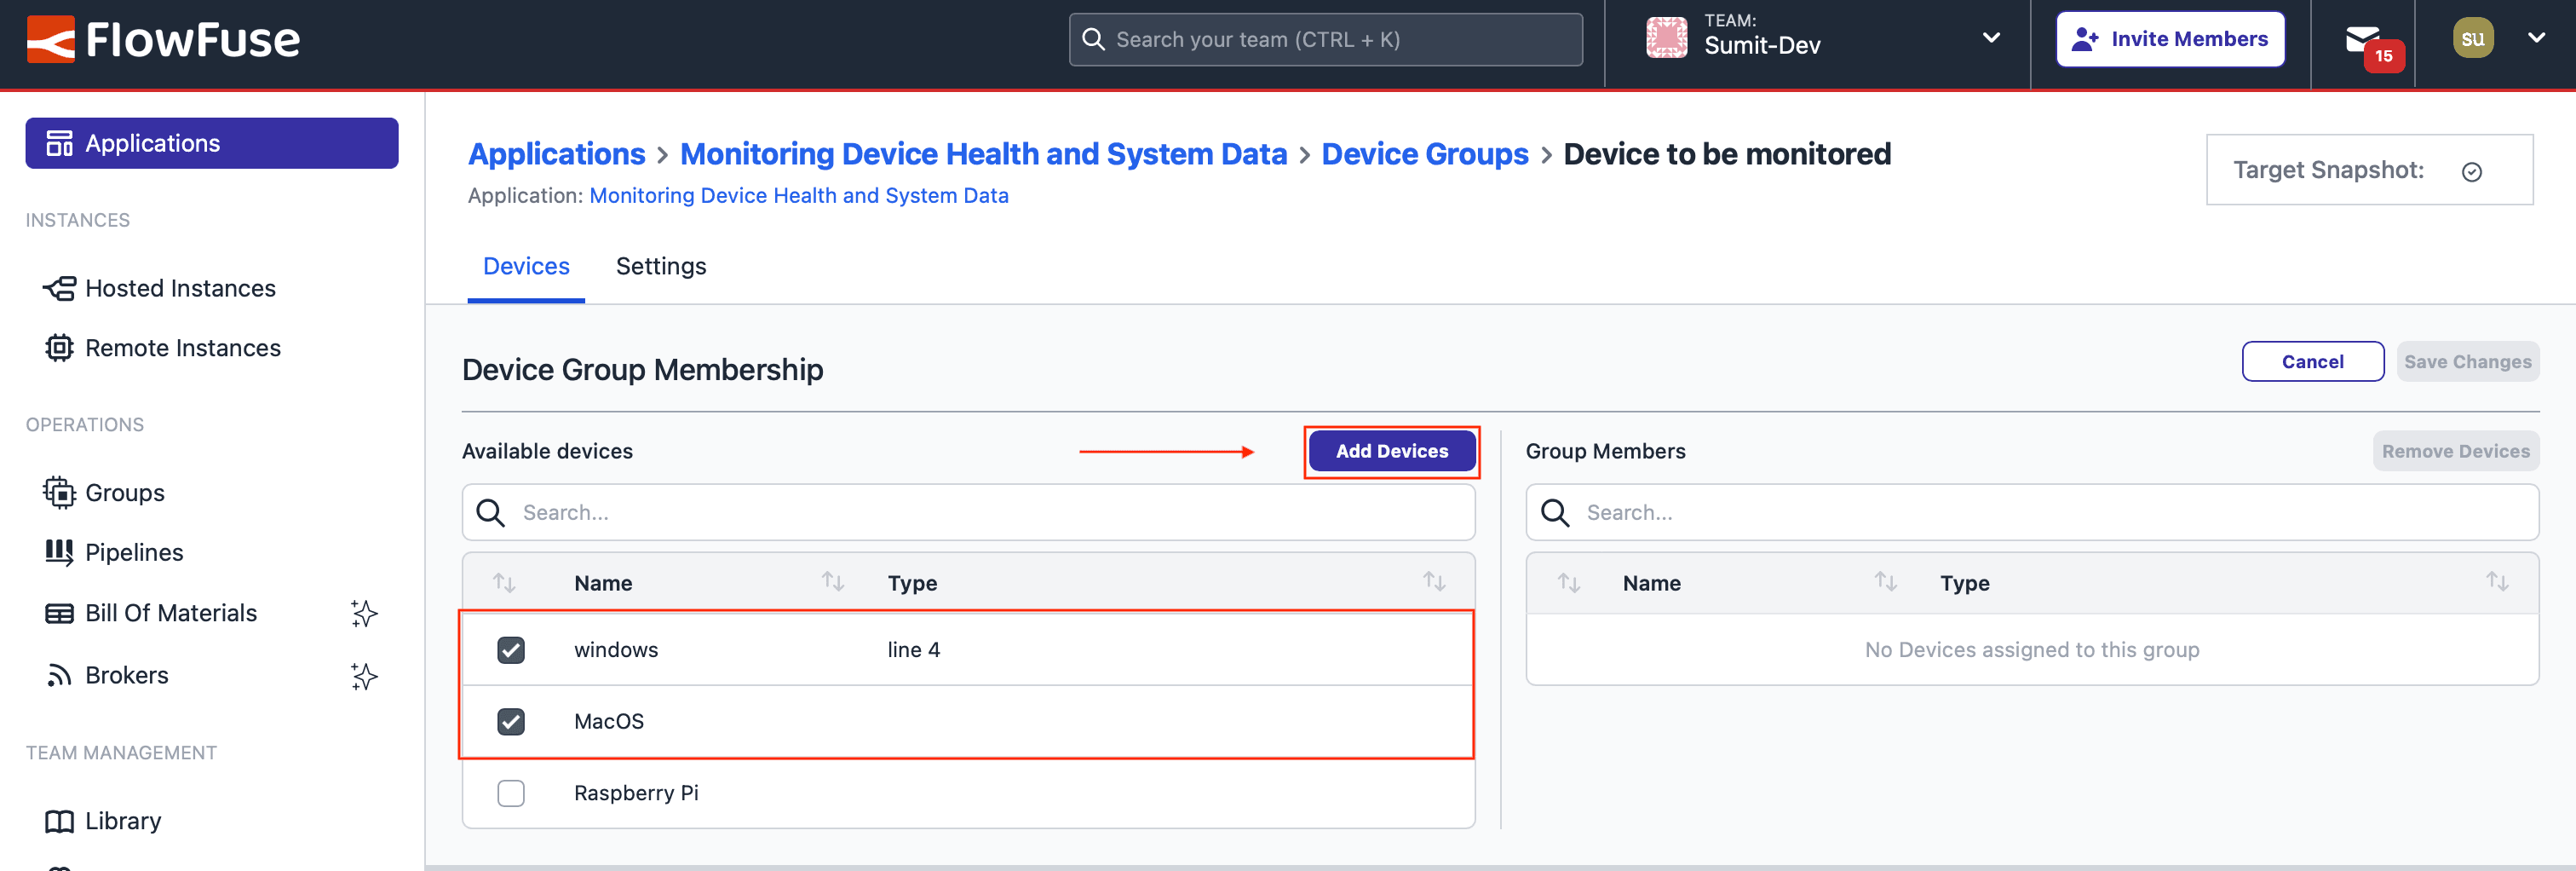Click the Group Members search field
The height and width of the screenshot is (871, 2576).
pyautogui.click(x=2030, y=512)
